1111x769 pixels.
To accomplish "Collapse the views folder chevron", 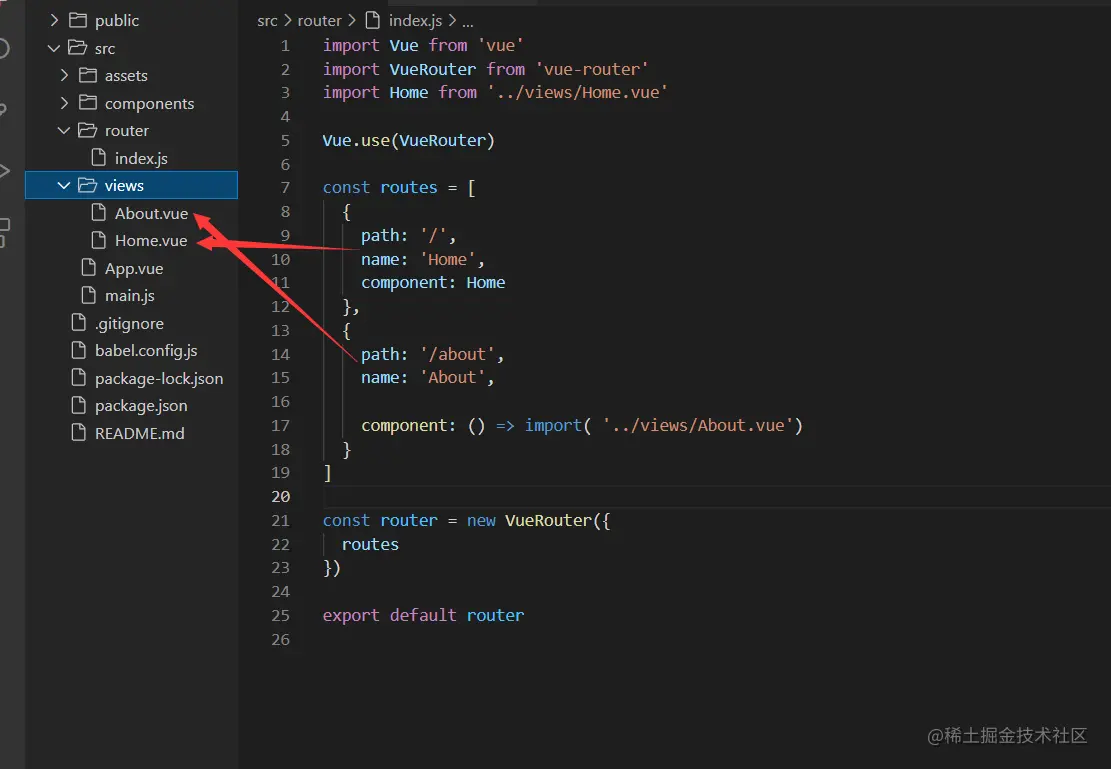I will (x=64, y=186).
